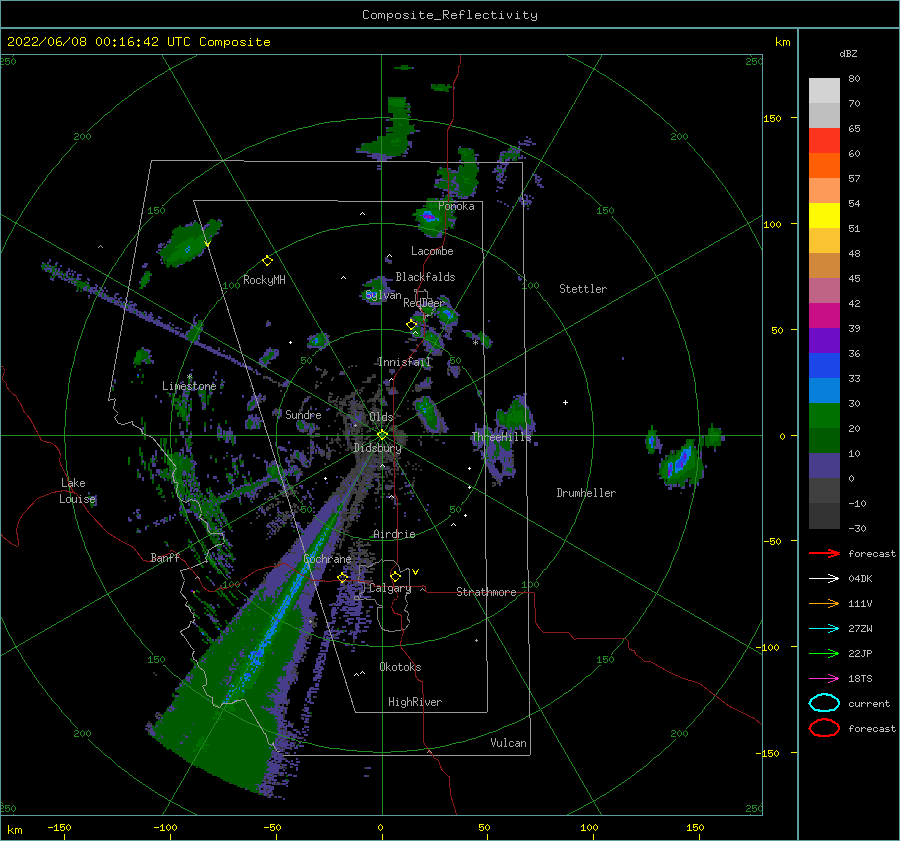
Task: Click the green 22JP arrow icon
Action: pos(824,653)
